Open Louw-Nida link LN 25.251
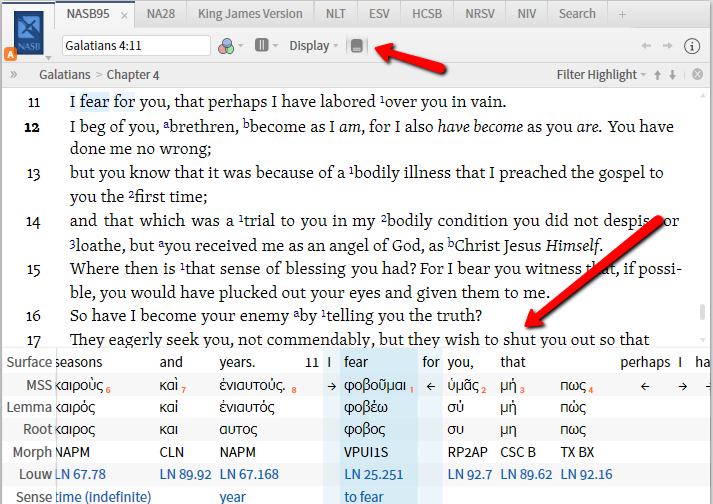Image resolution: width=713 pixels, height=504 pixels. (373, 474)
